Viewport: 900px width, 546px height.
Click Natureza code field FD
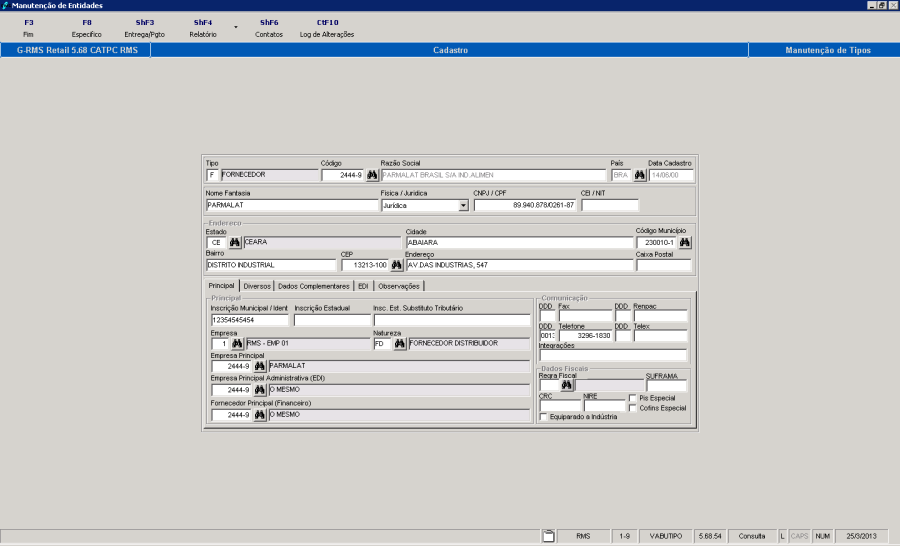(382, 343)
